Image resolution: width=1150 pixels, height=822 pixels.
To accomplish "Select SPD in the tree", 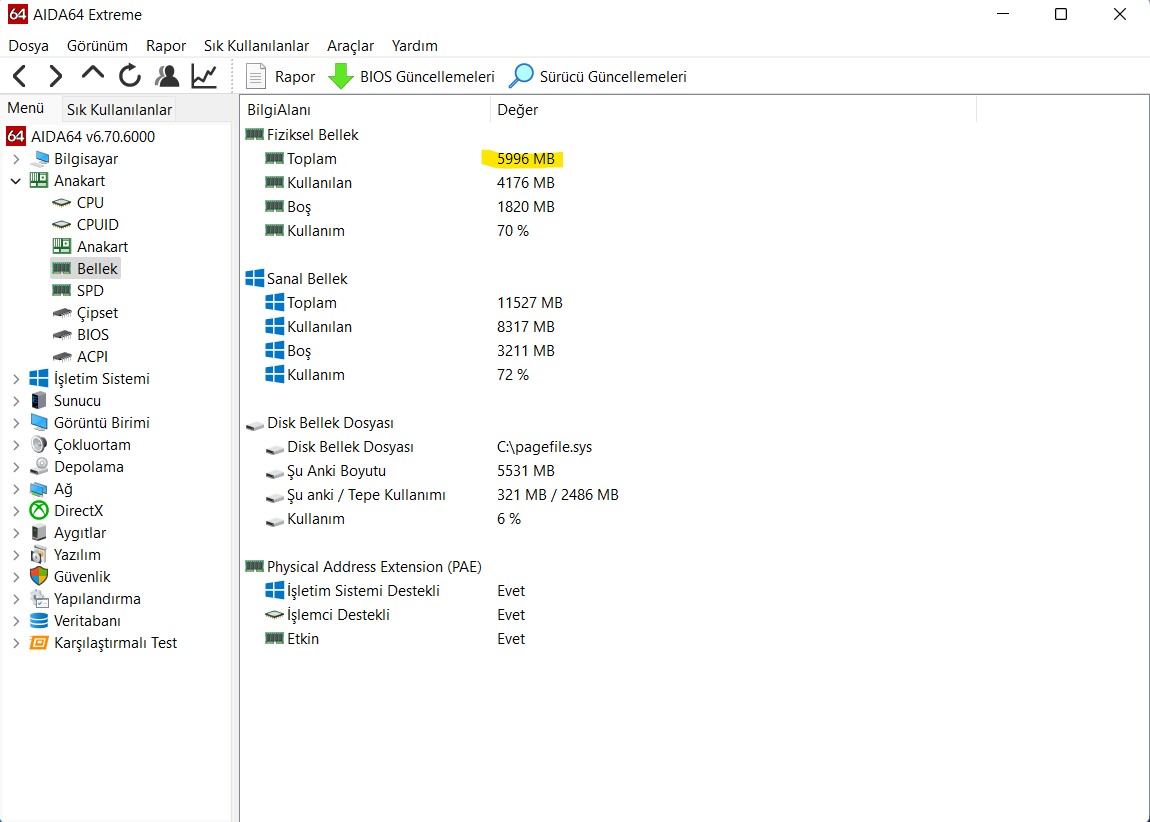I will 90,290.
